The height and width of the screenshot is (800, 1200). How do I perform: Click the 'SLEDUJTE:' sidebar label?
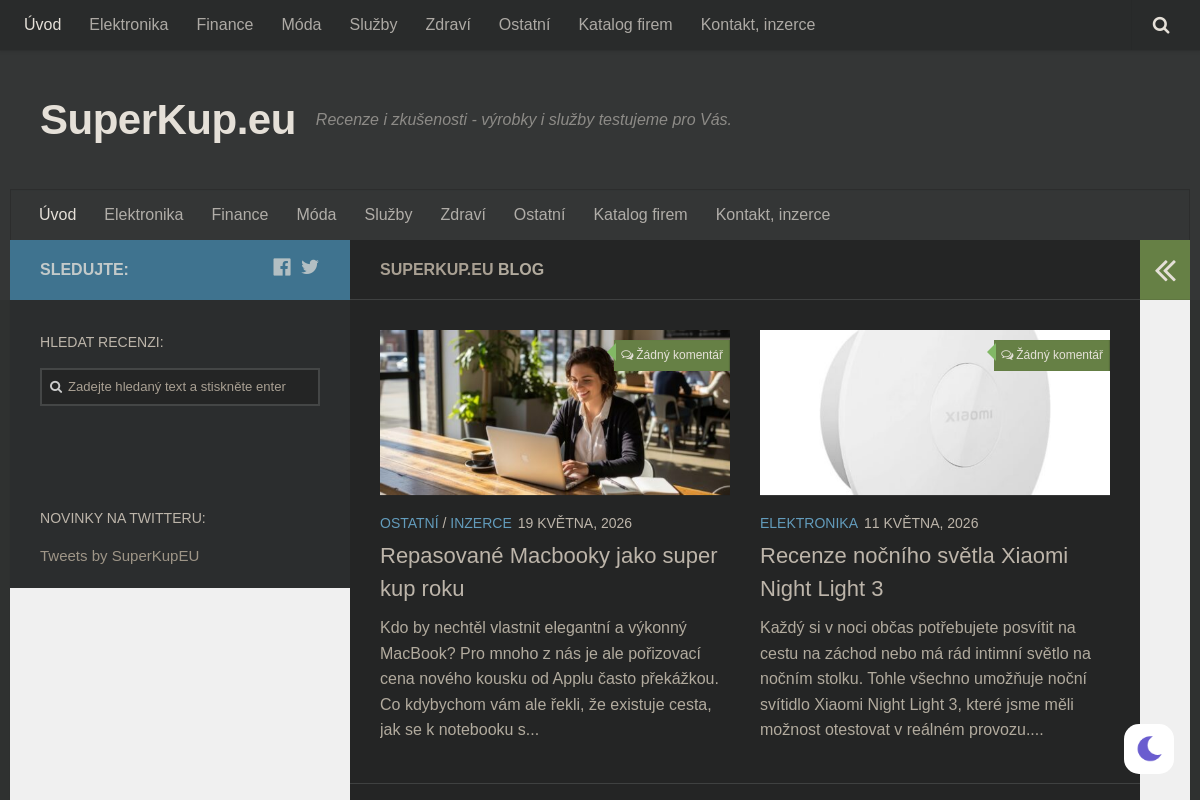click(84, 270)
